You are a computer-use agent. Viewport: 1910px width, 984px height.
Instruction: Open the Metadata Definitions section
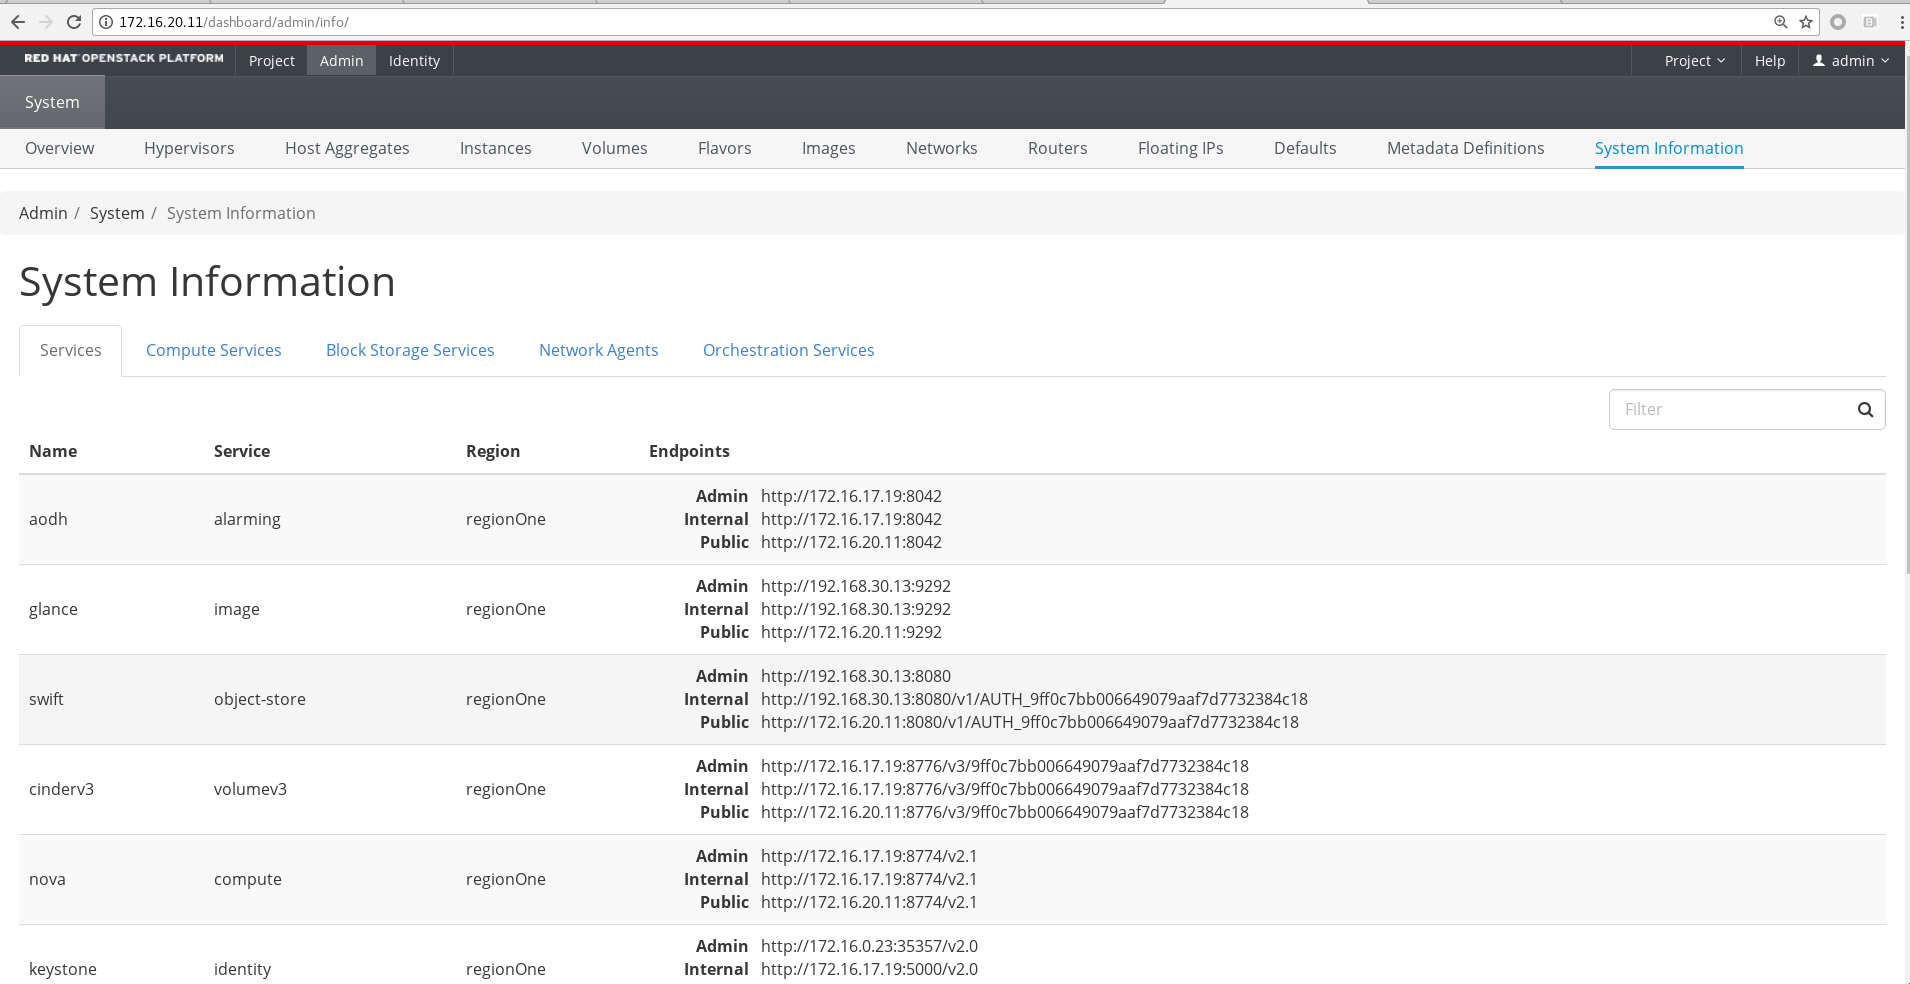point(1466,148)
